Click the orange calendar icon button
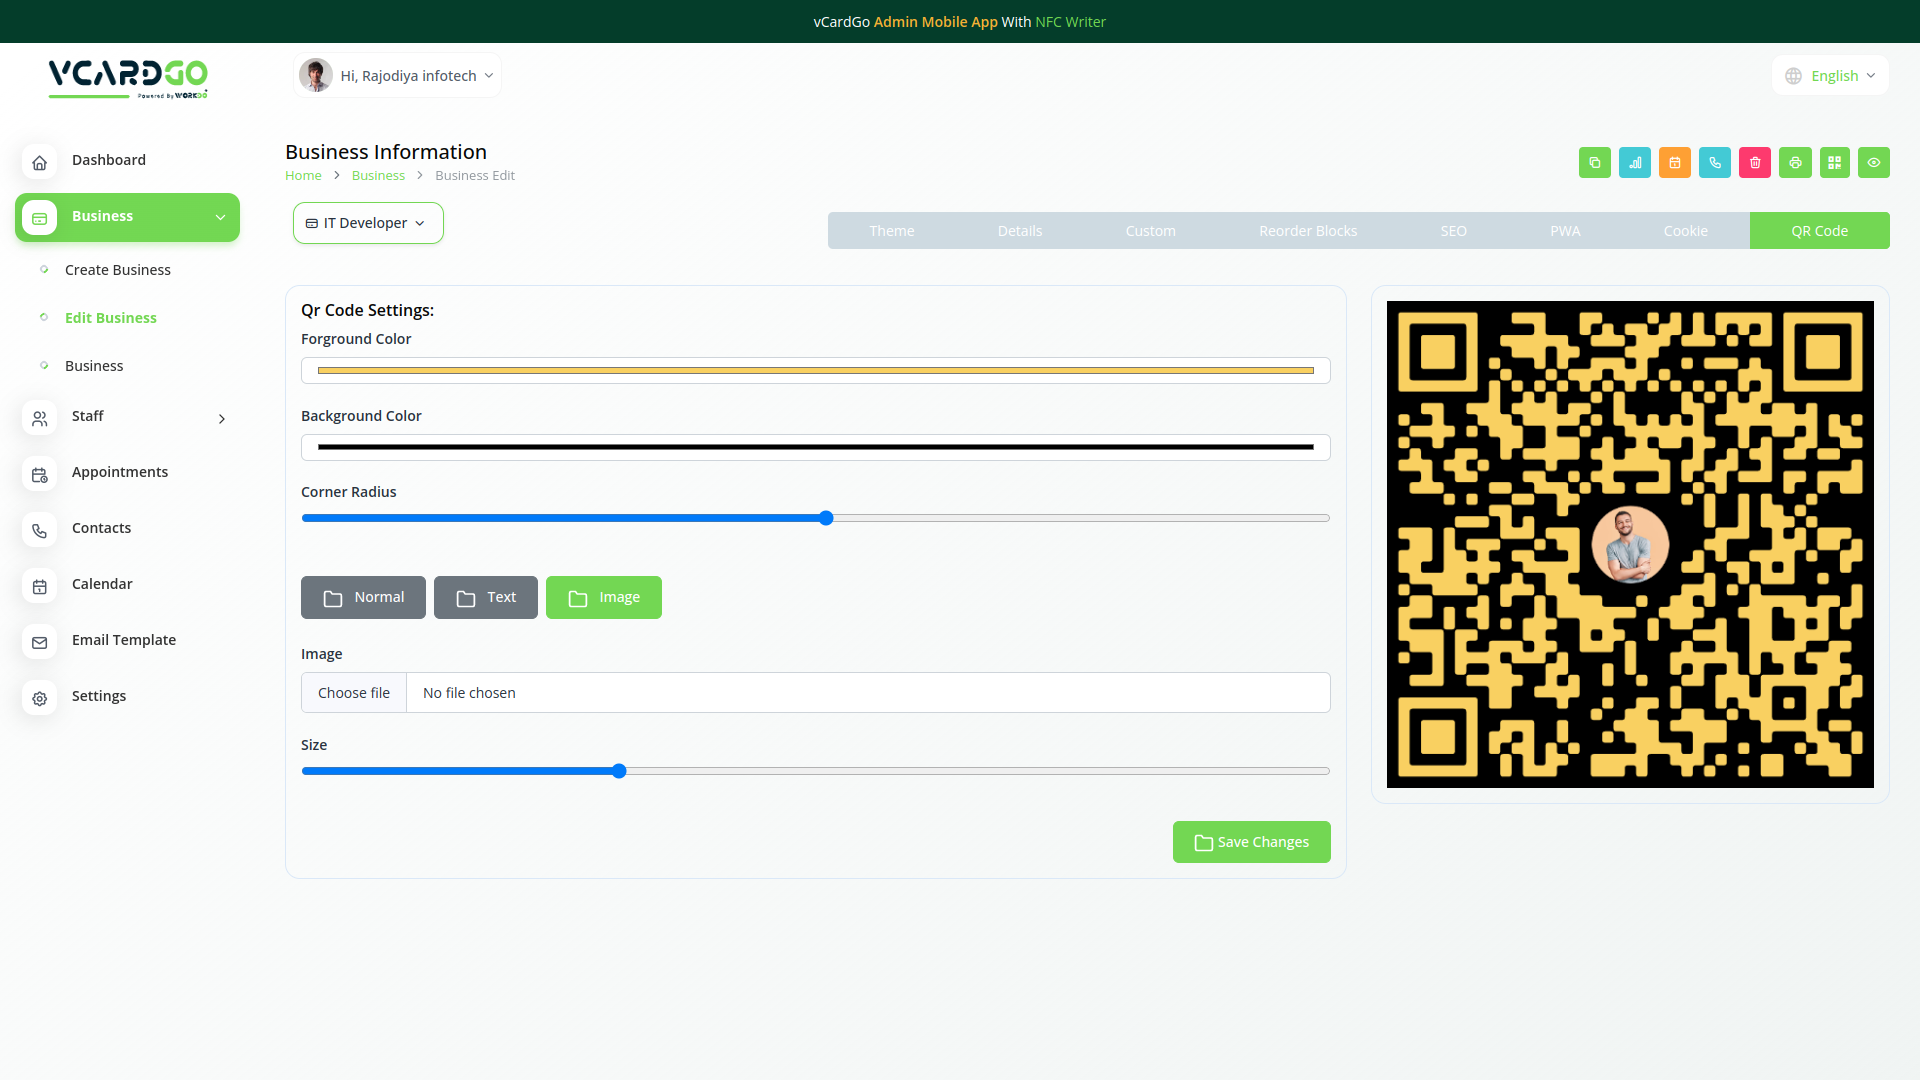The image size is (1920, 1080). click(x=1675, y=163)
